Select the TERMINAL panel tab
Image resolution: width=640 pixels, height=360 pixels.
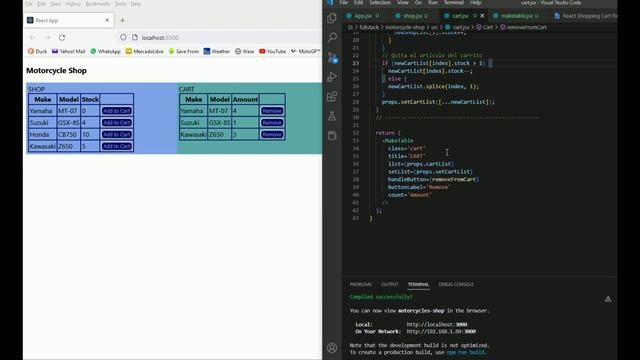pyautogui.click(x=418, y=284)
